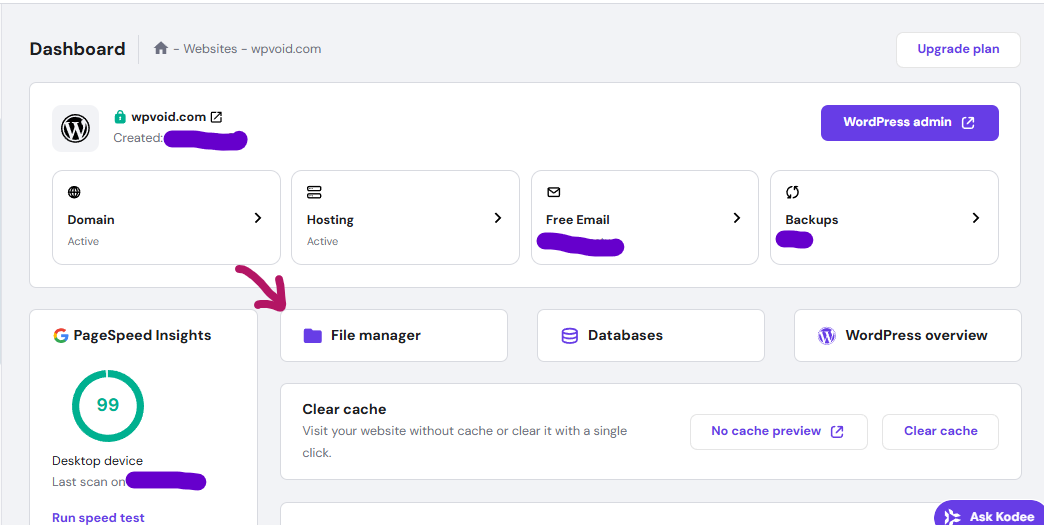
Task: Click the Clear cache heading
Action: [x=344, y=409]
